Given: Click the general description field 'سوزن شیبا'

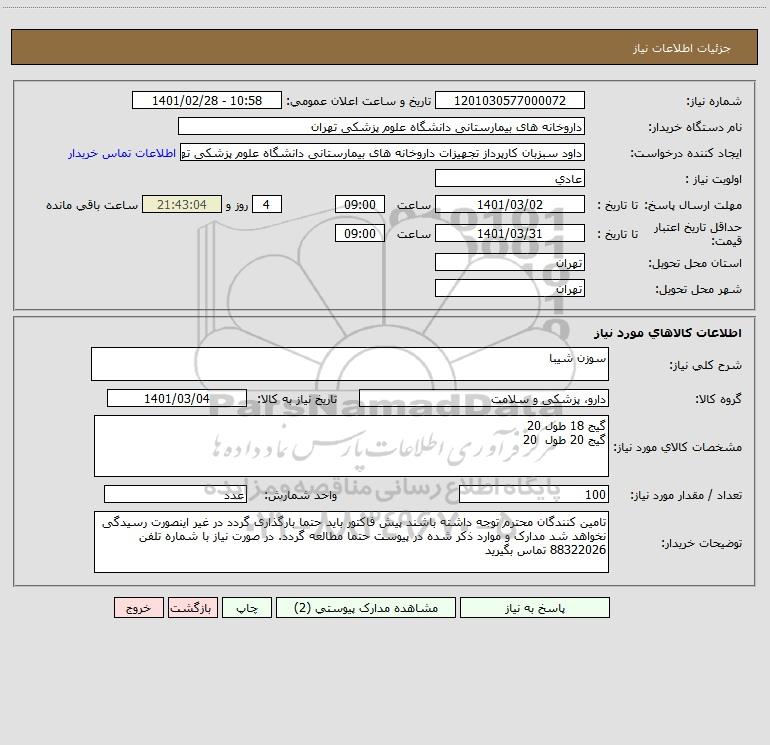Looking at the screenshot, I should [350, 364].
